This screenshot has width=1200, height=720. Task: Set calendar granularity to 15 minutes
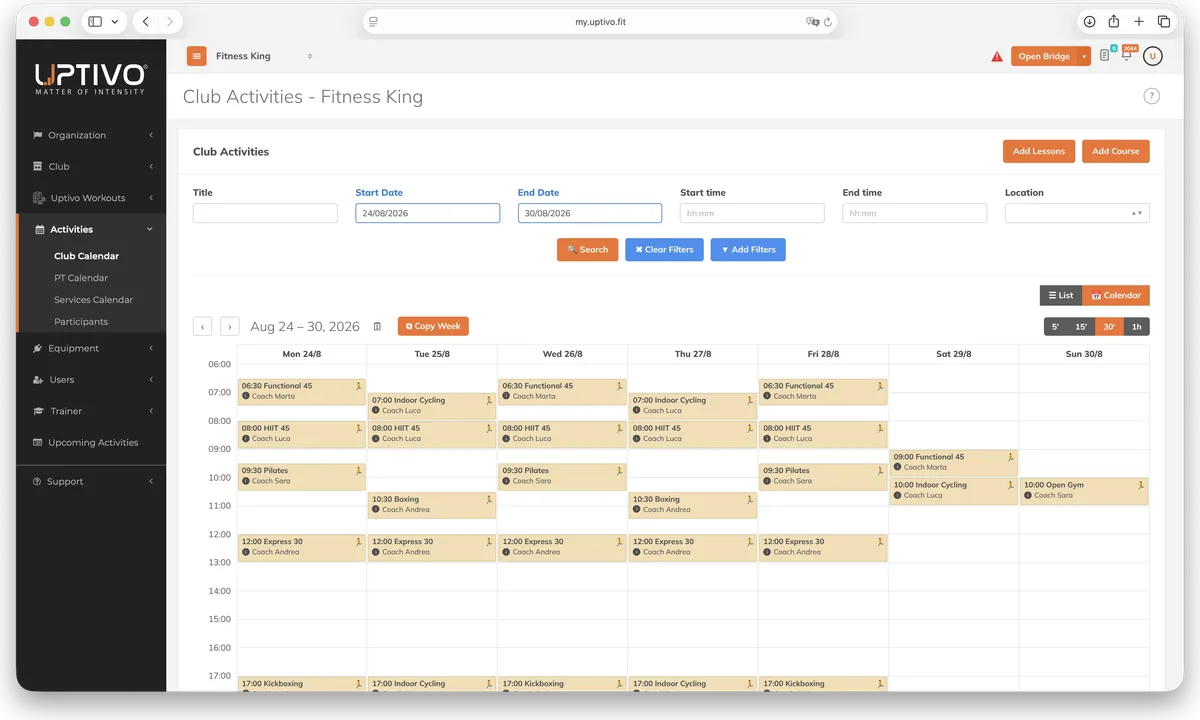1081,326
